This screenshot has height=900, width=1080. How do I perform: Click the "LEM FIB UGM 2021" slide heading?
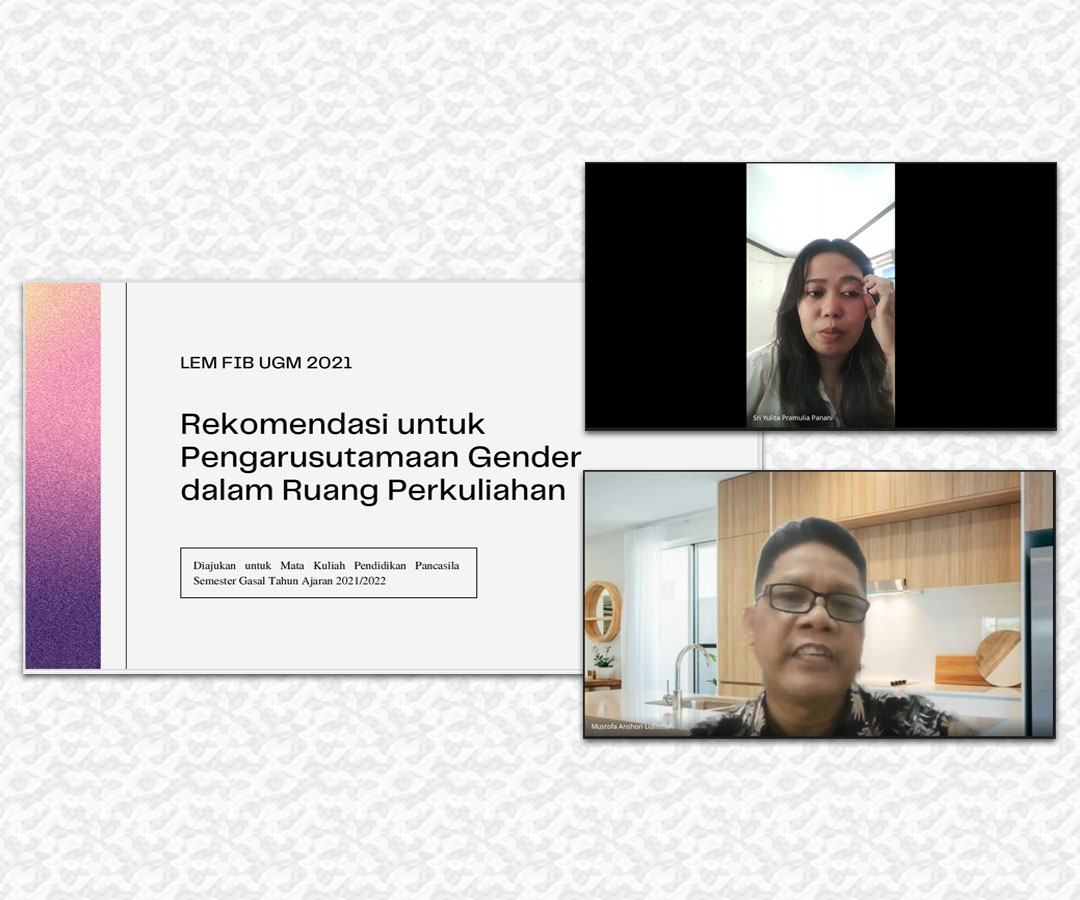point(266,363)
